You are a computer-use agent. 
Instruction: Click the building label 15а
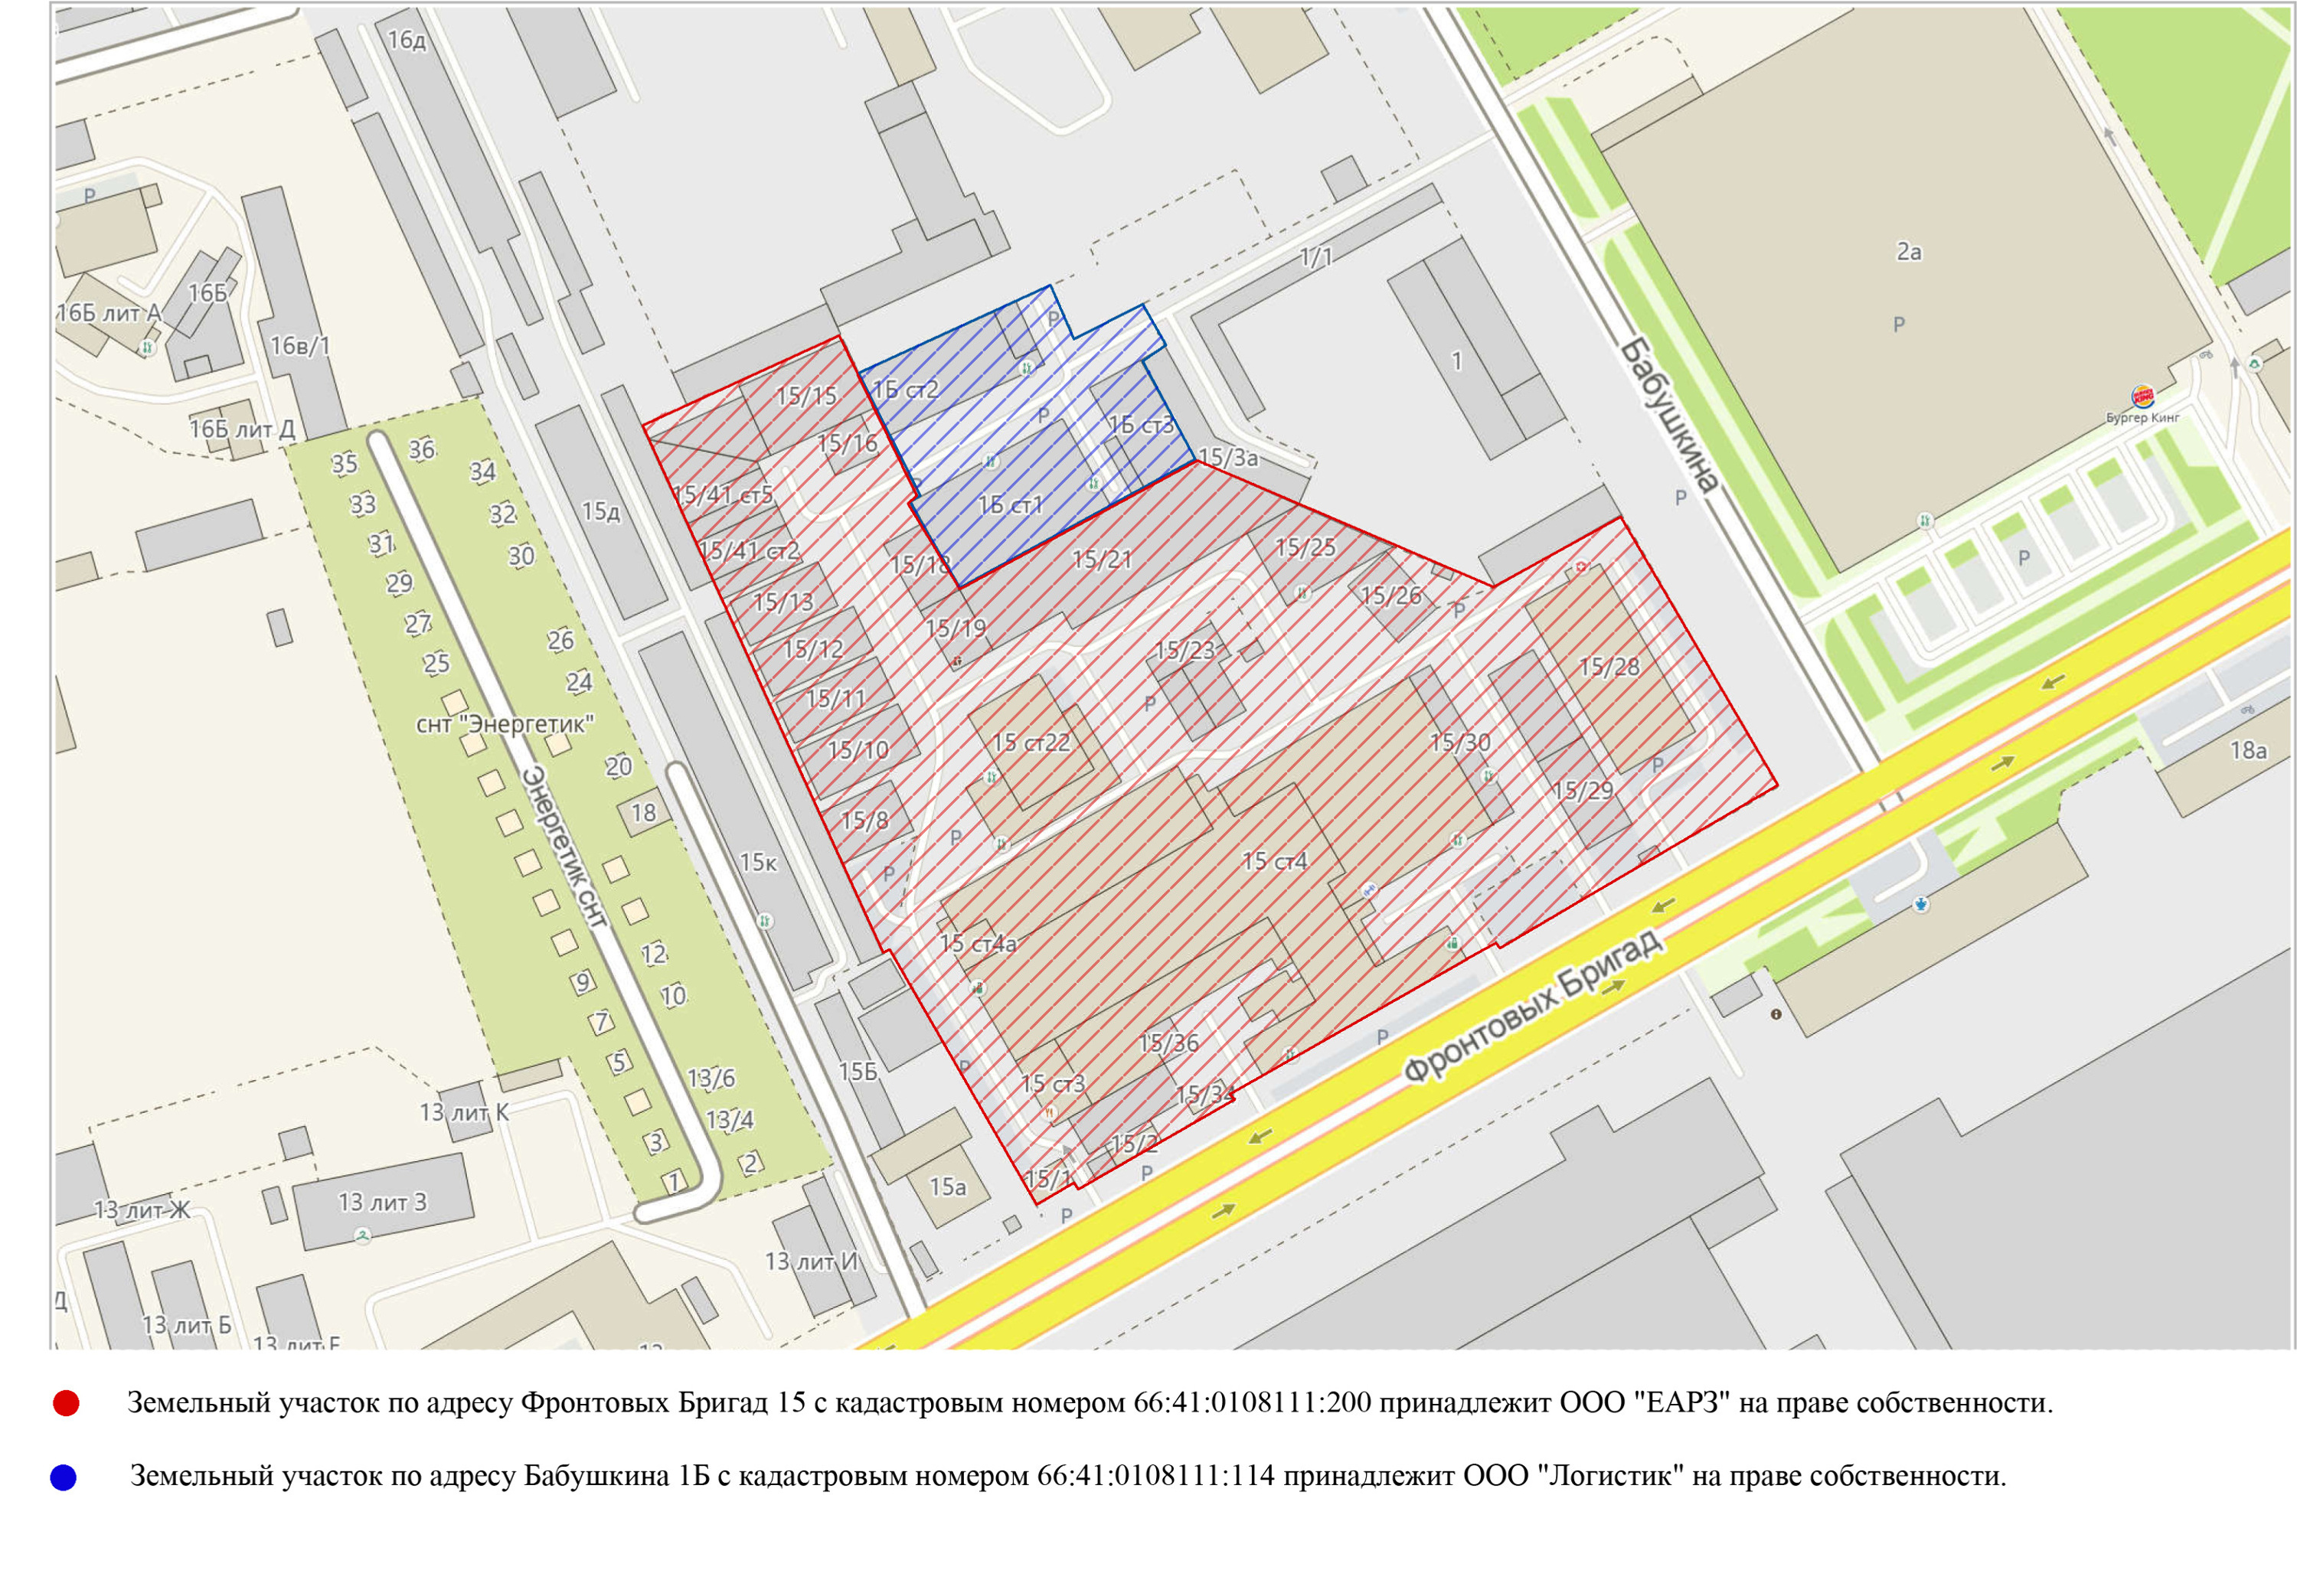pyautogui.click(x=947, y=1187)
